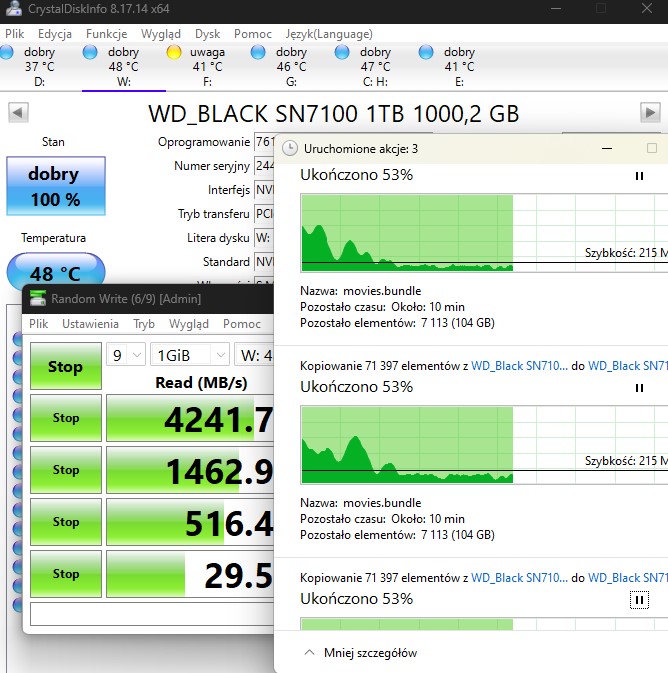Click the empty text field below benchmark results
Viewport: 668px width, 673px height.
pos(150,613)
